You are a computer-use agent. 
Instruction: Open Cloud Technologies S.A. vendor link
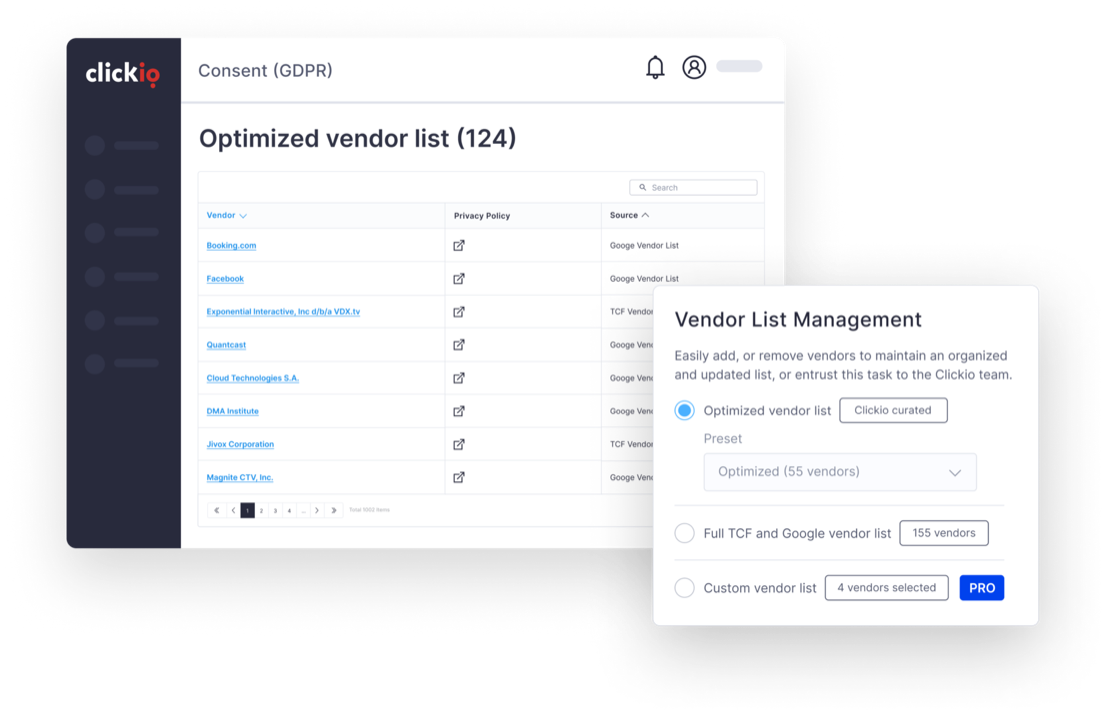[x=252, y=378]
